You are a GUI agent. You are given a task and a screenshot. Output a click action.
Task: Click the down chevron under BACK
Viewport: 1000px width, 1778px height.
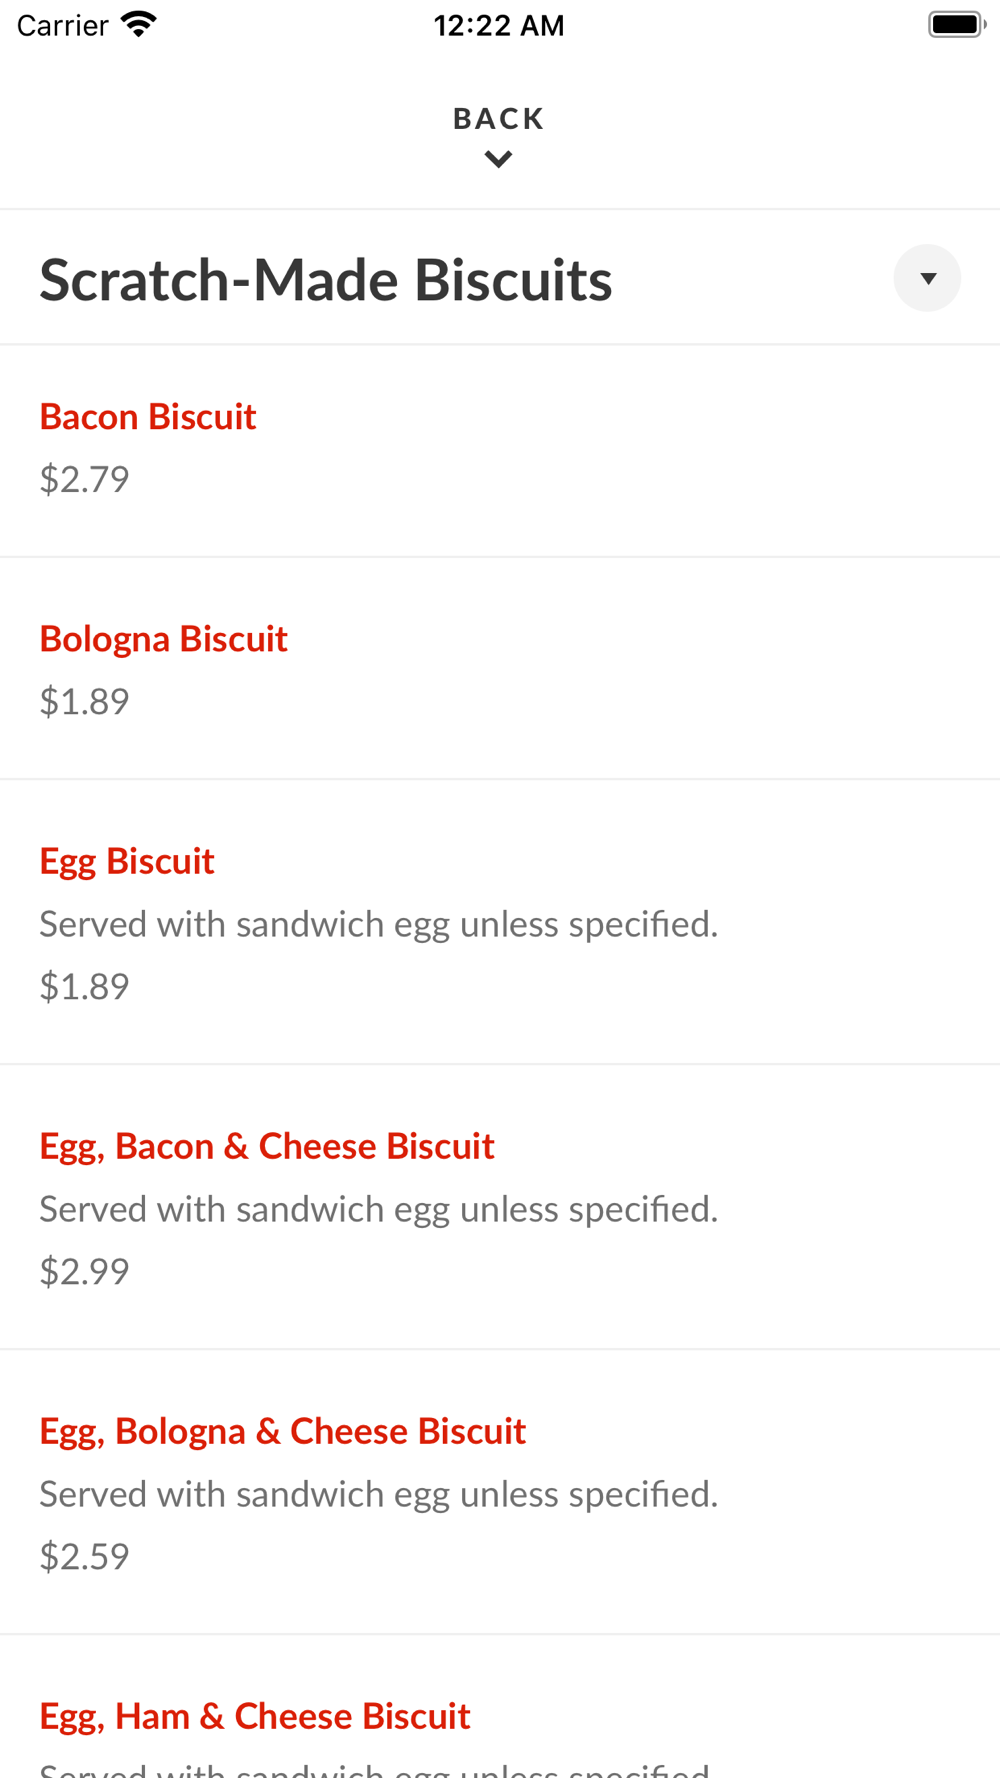pyautogui.click(x=498, y=159)
